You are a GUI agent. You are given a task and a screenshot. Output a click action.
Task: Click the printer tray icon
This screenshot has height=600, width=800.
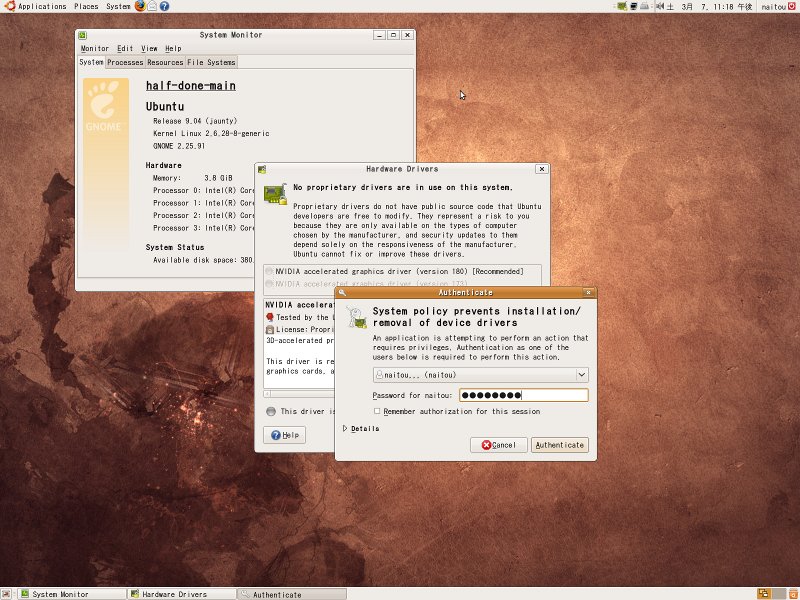click(645, 6)
